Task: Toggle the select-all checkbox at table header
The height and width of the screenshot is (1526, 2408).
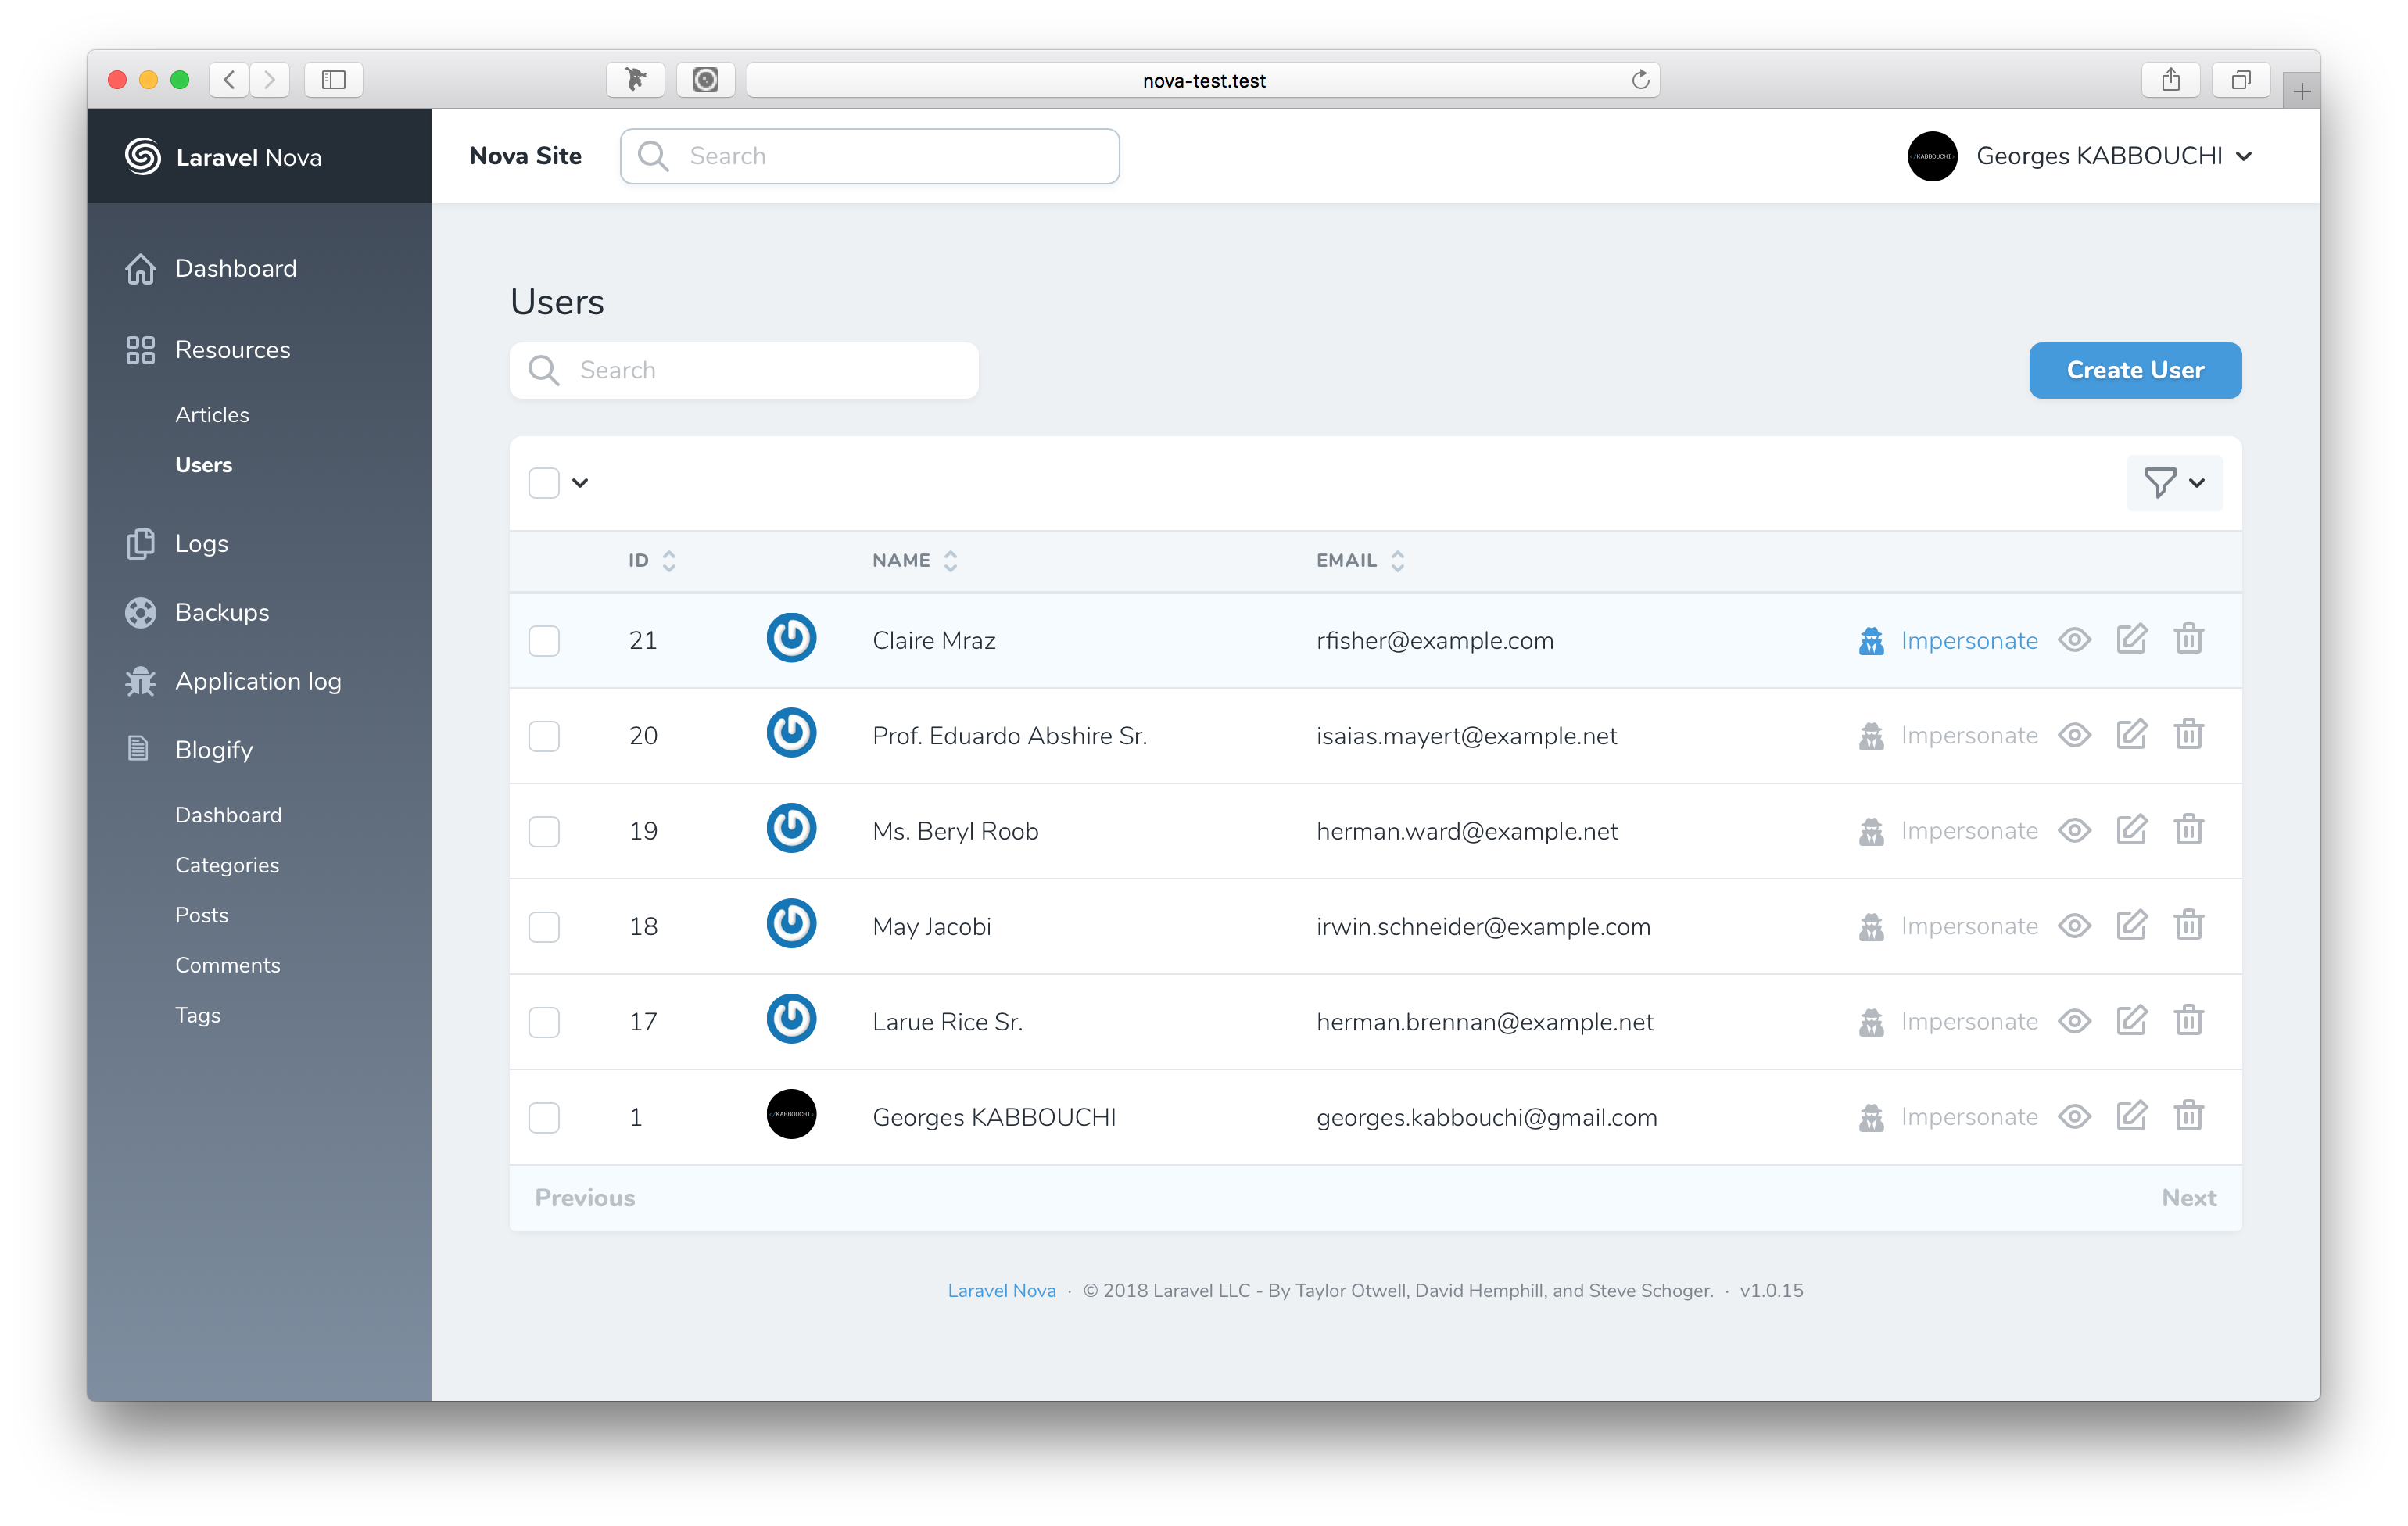Action: [544, 484]
